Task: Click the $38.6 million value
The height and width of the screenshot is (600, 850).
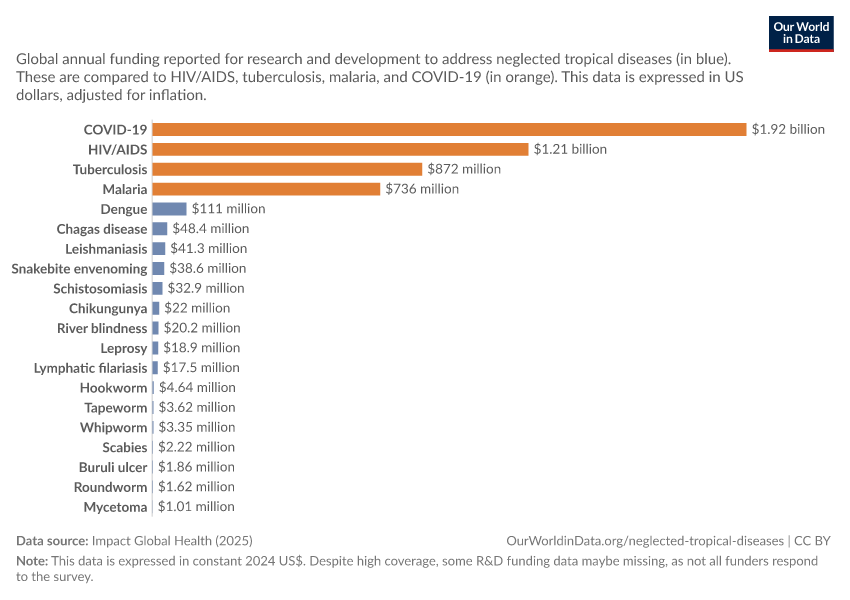Action: 208,268
